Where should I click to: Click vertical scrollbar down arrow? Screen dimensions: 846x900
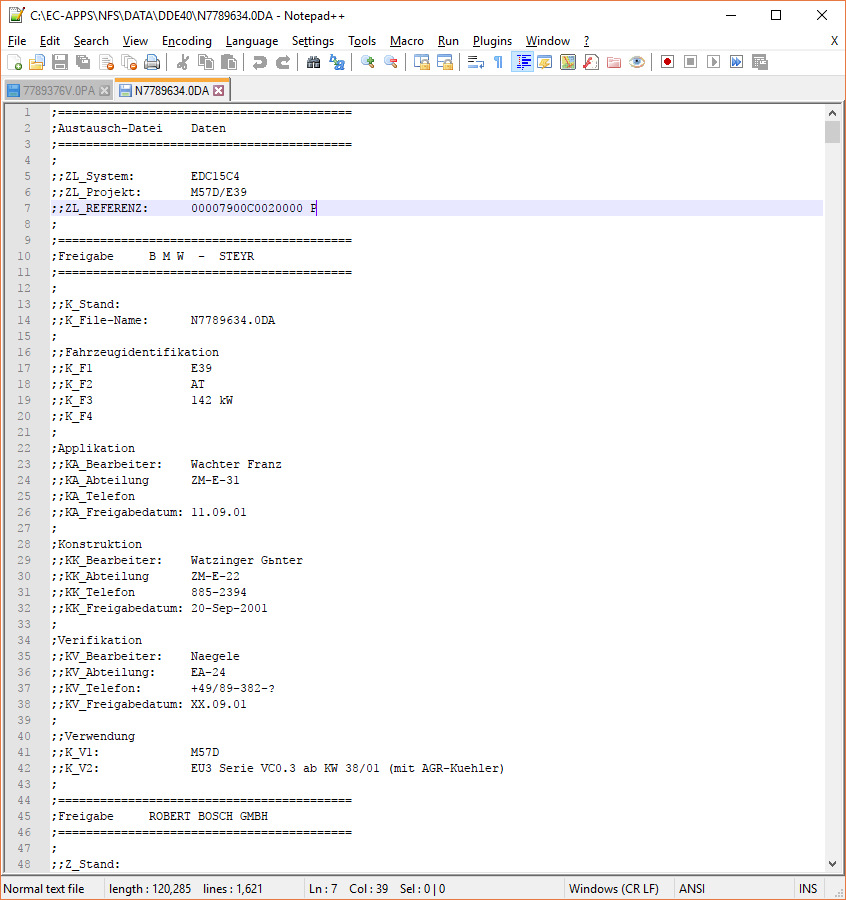[832, 864]
